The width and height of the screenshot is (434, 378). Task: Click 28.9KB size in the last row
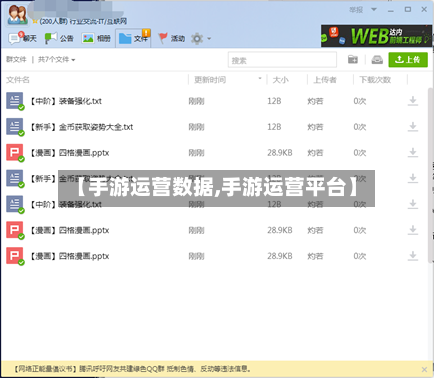280,256
